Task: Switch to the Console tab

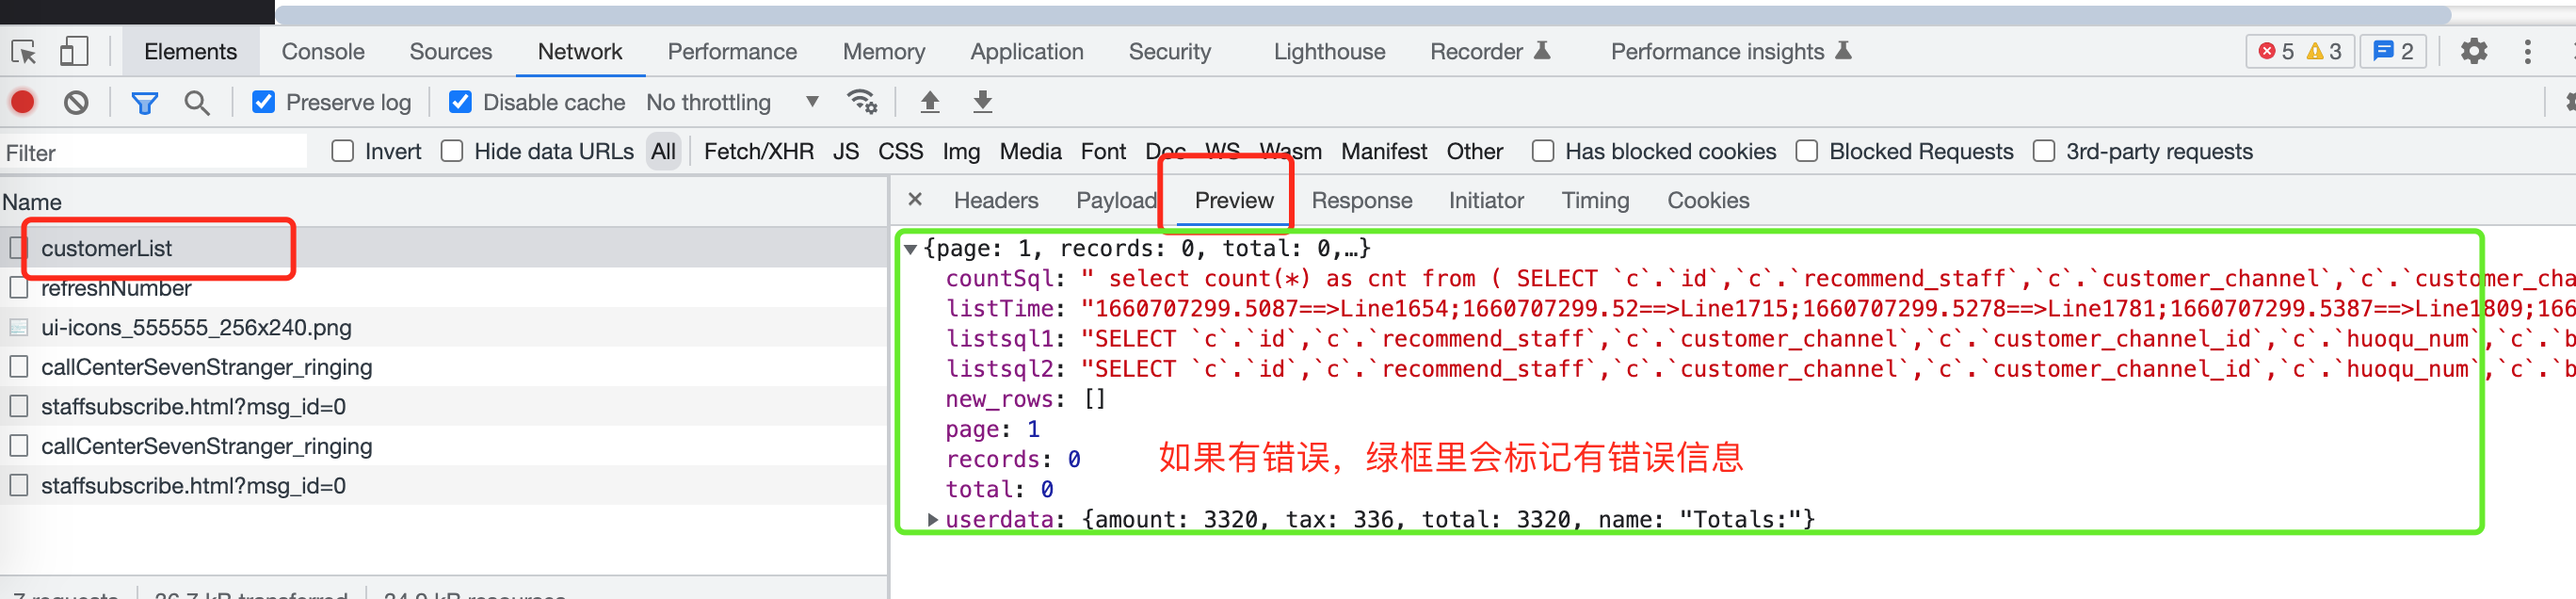Action: (x=322, y=52)
